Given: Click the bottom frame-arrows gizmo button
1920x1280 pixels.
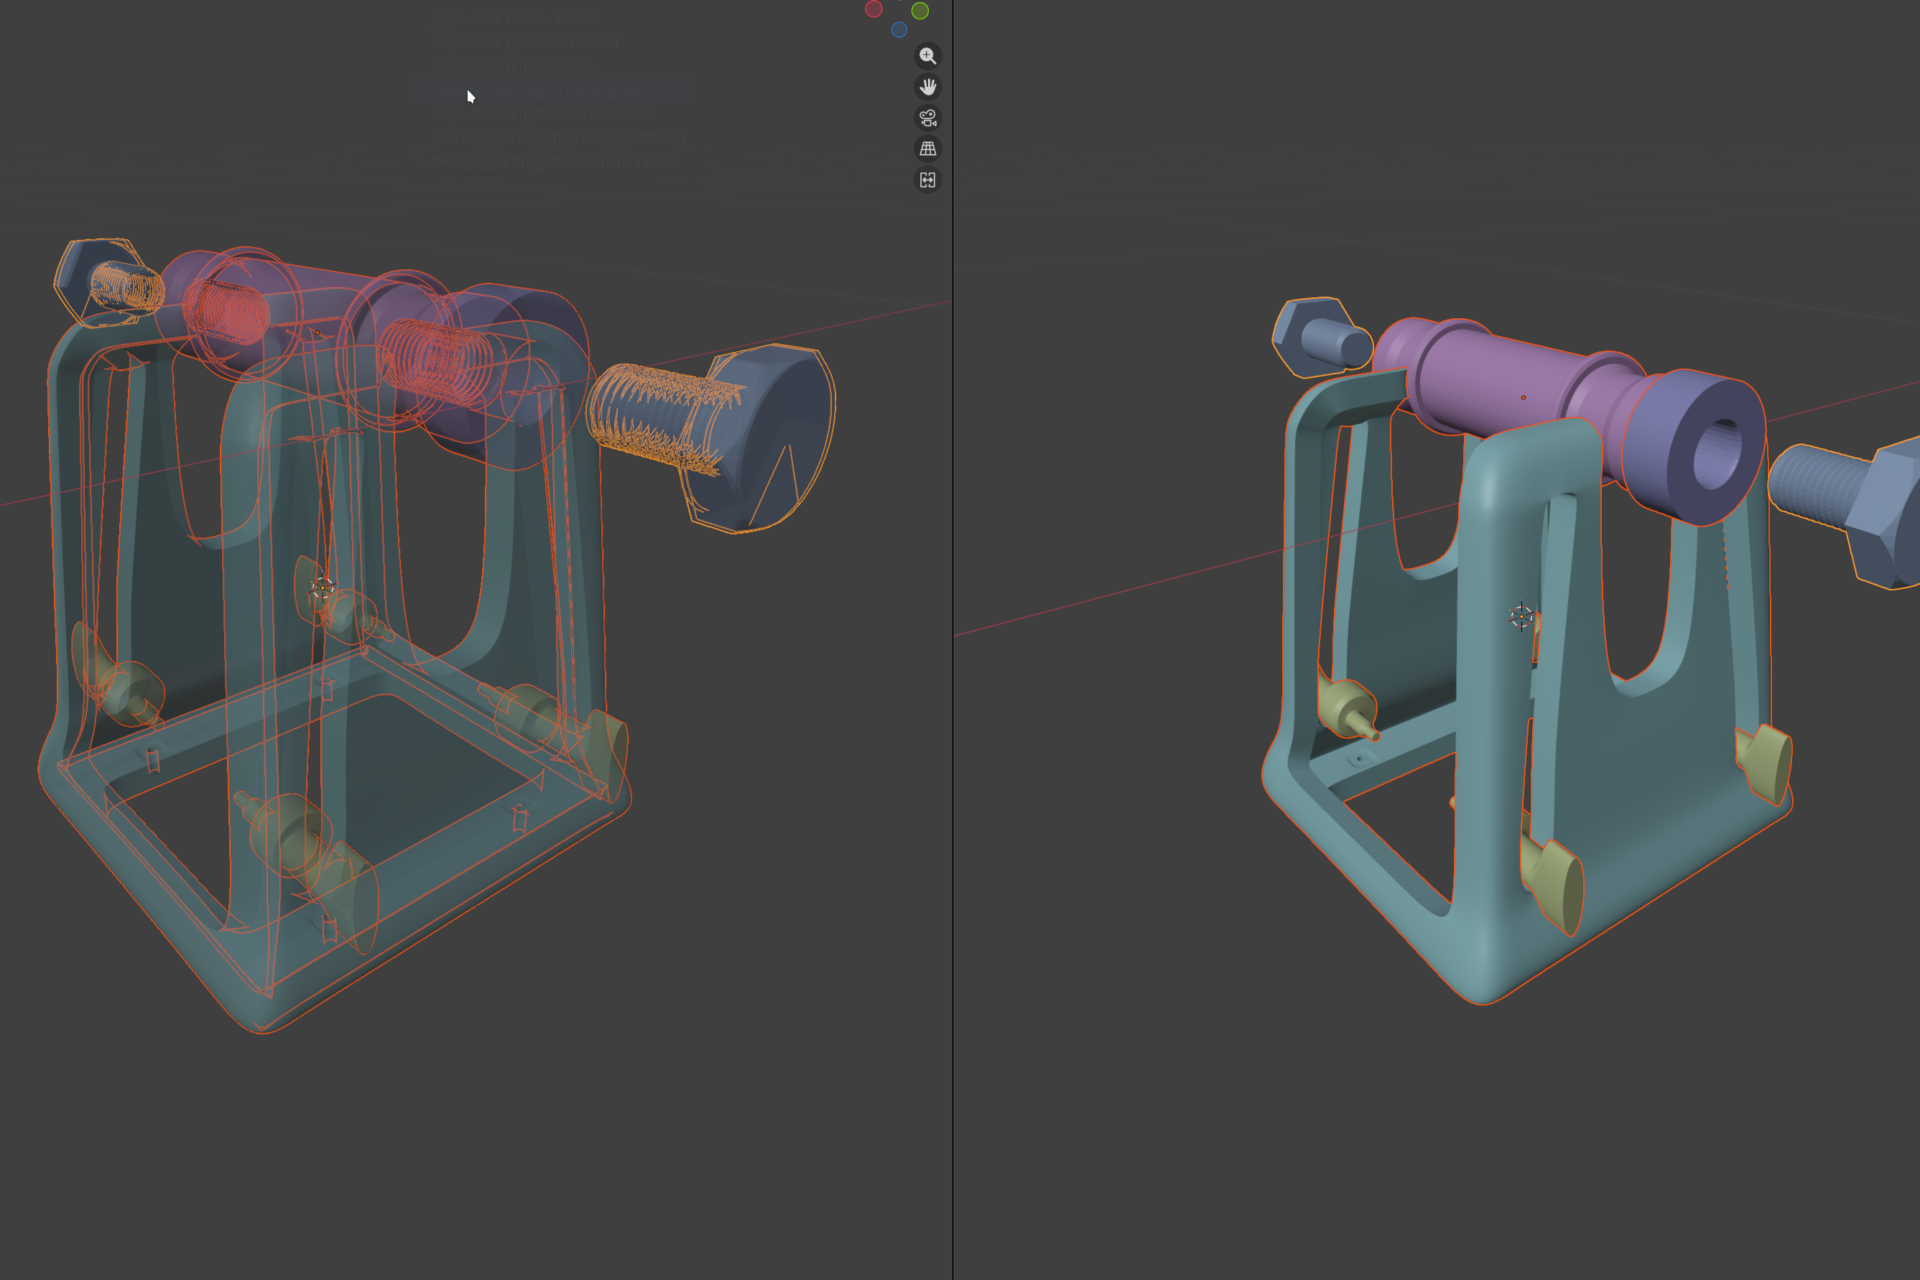Looking at the screenshot, I should 927,180.
